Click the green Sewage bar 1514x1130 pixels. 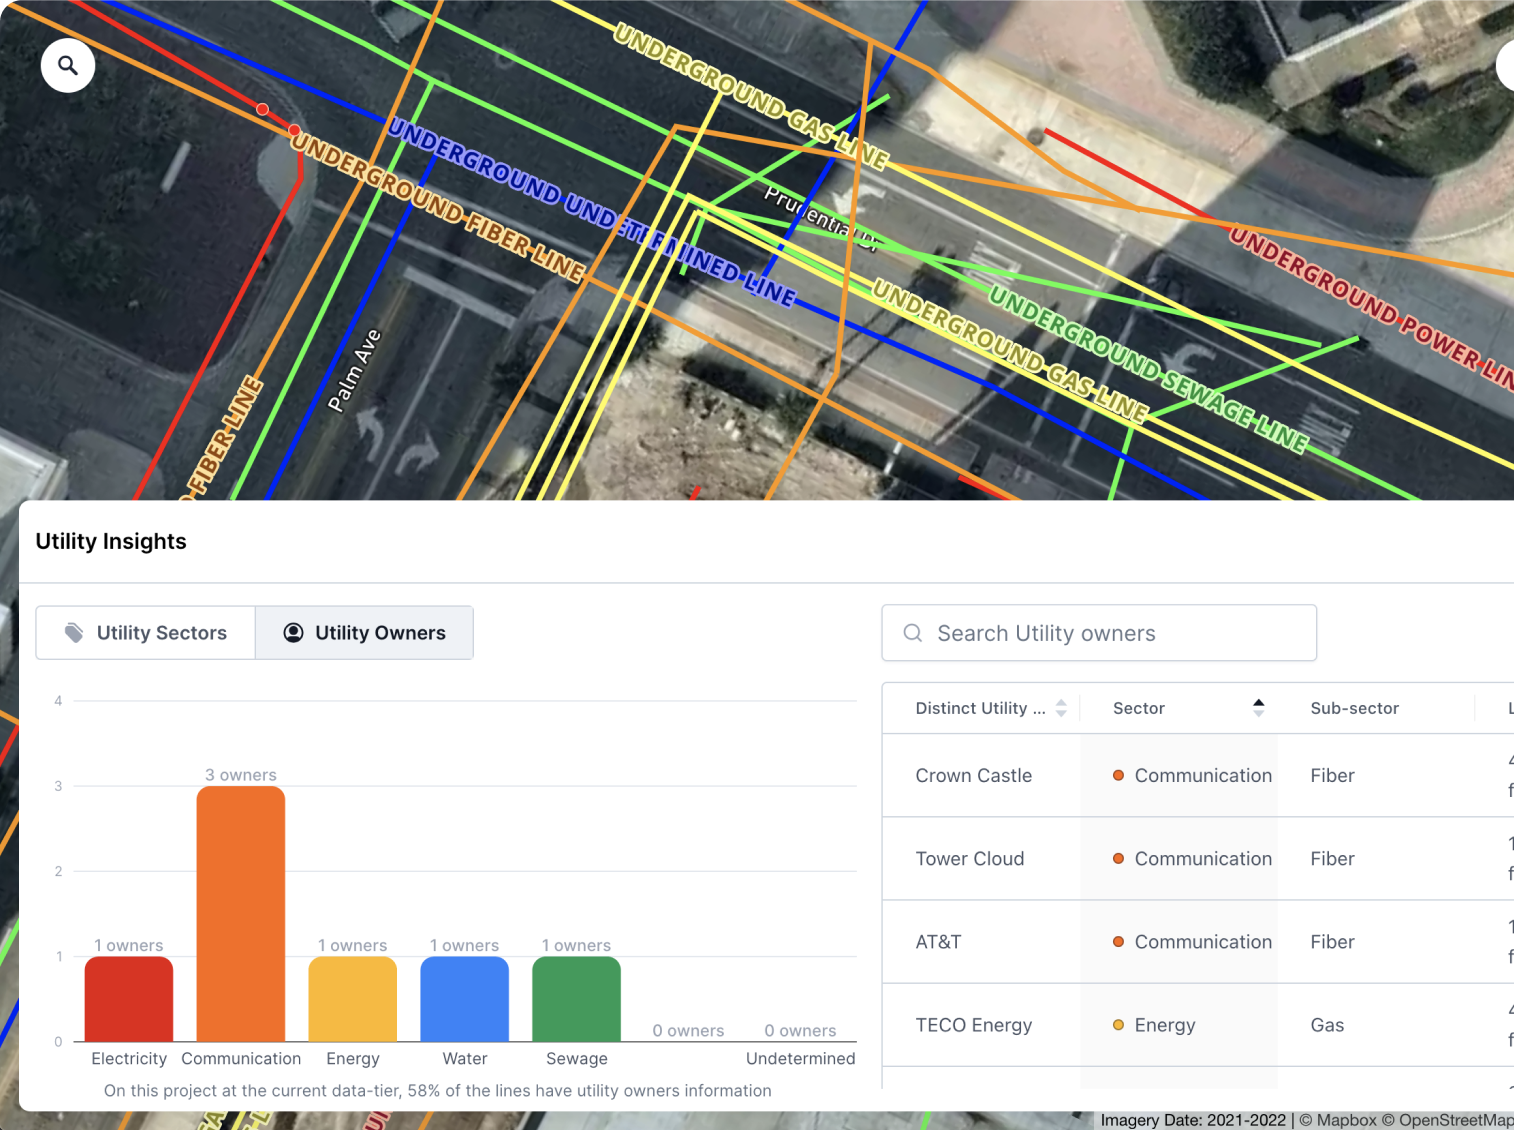[x=577, y=999]
